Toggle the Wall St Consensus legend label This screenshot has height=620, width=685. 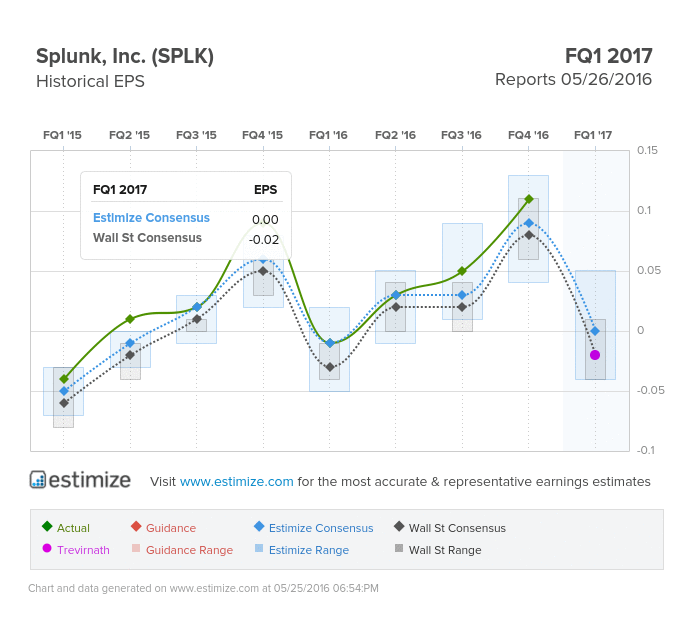pyautogui.click(x=457, y=528)
